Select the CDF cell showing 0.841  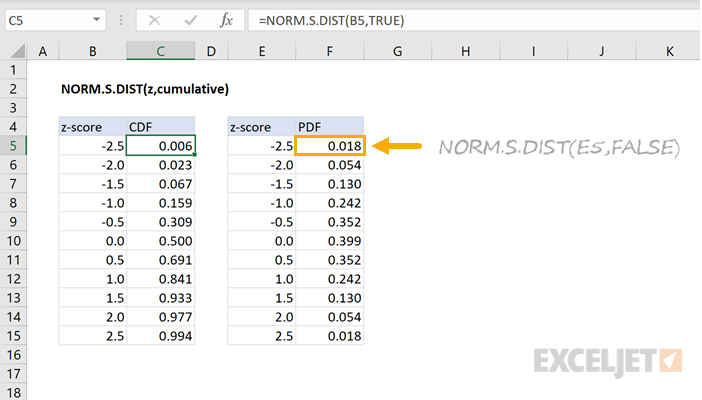click(161, 279)
